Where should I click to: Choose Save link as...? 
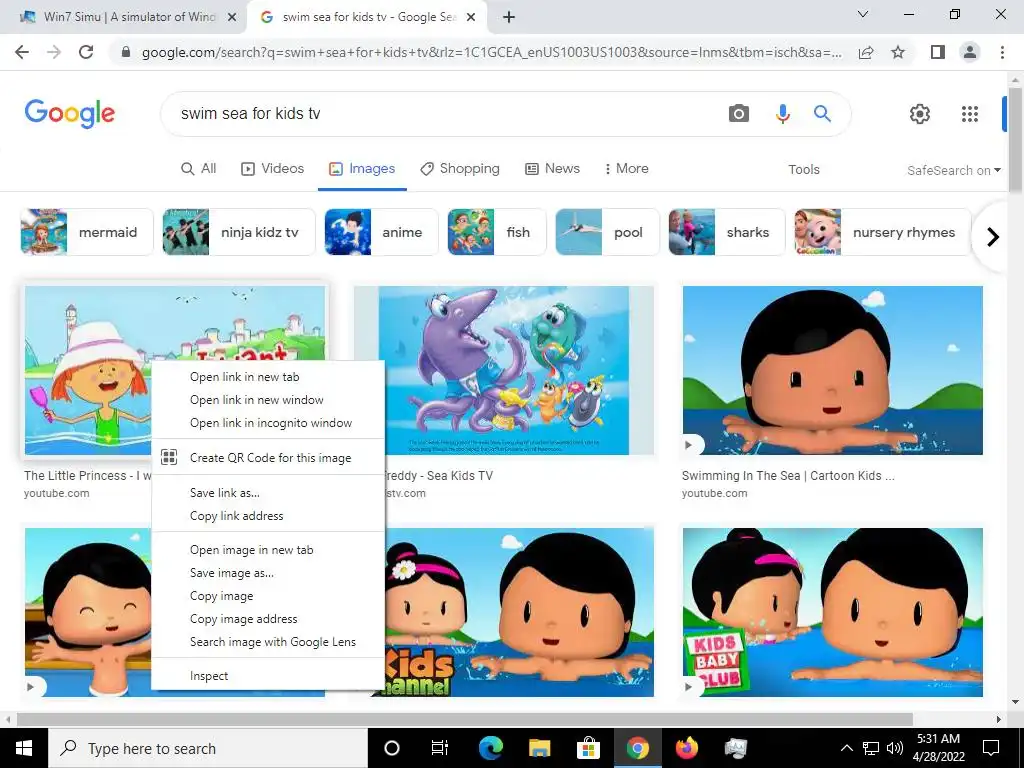(268, 492)
